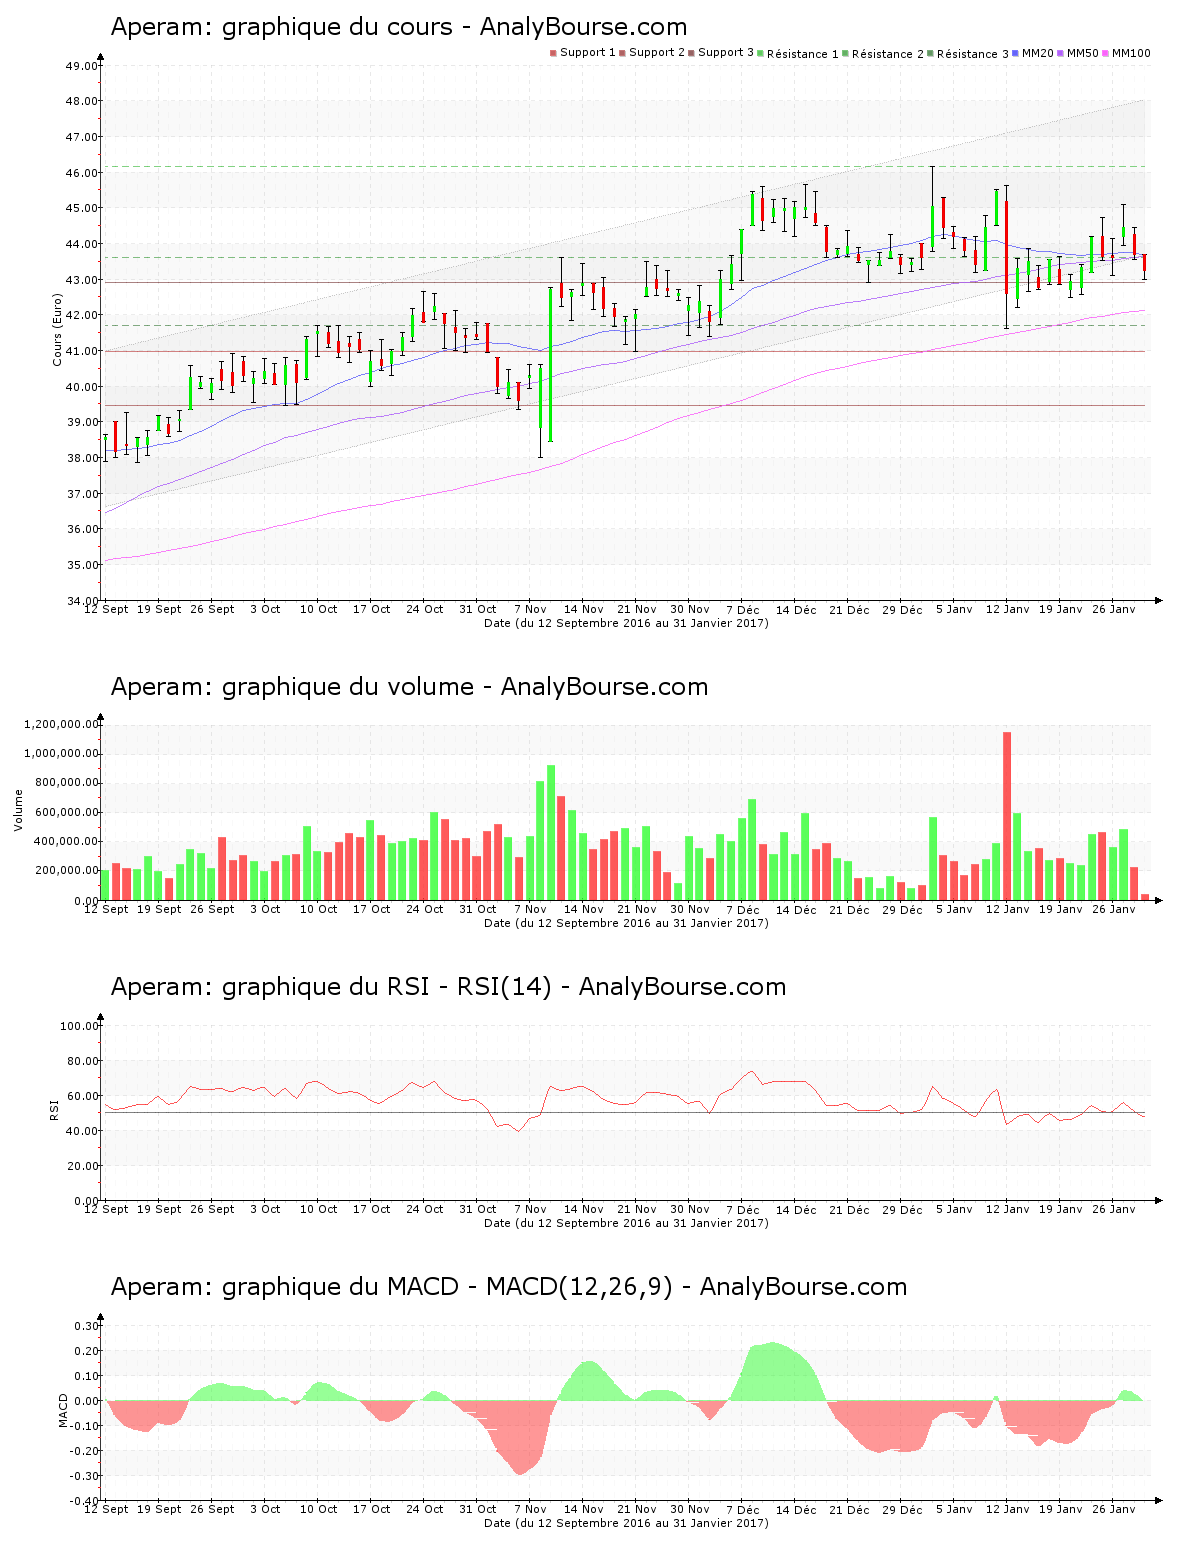Select the Résistance 2 legend label
Image resolution: width=1200 pixels, height=1550 pixels.
pos(888,54)
